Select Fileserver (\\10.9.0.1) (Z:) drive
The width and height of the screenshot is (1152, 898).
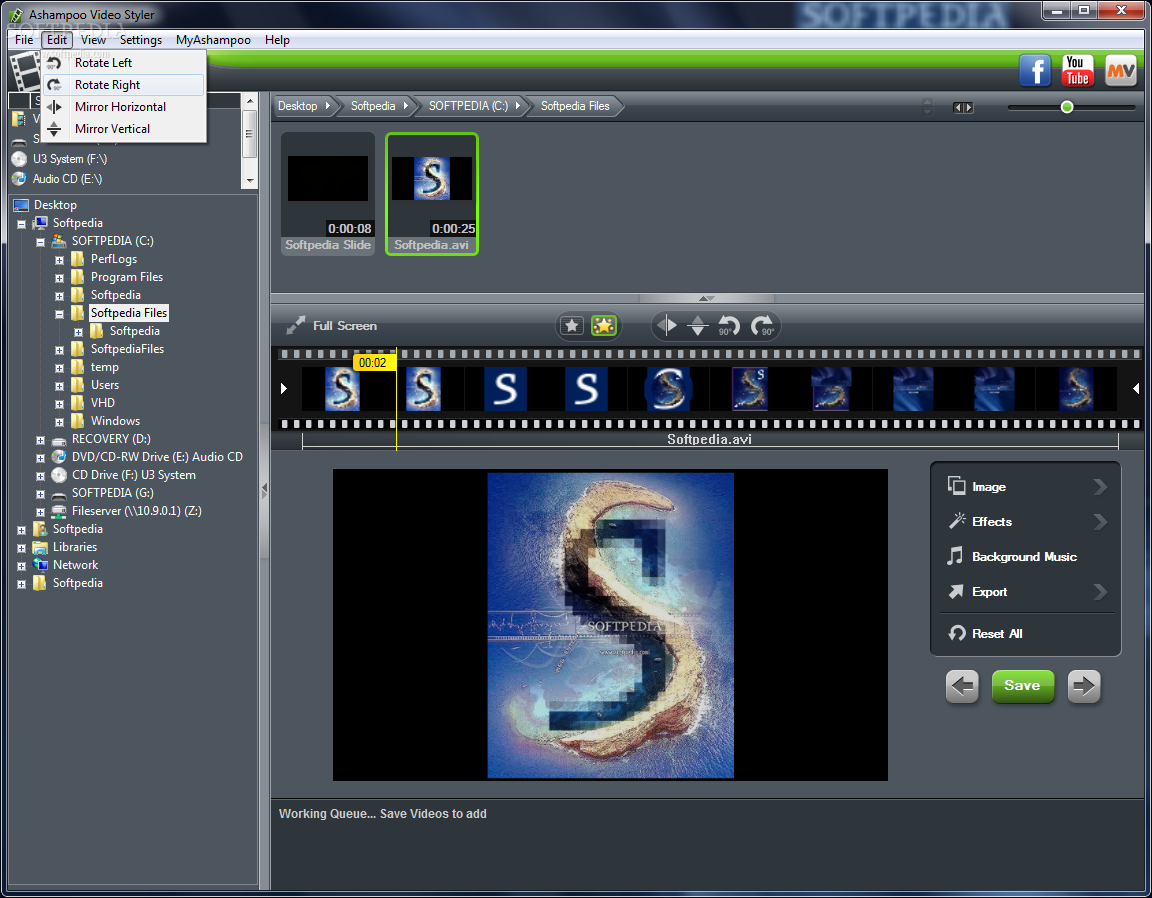pos(137,511)
